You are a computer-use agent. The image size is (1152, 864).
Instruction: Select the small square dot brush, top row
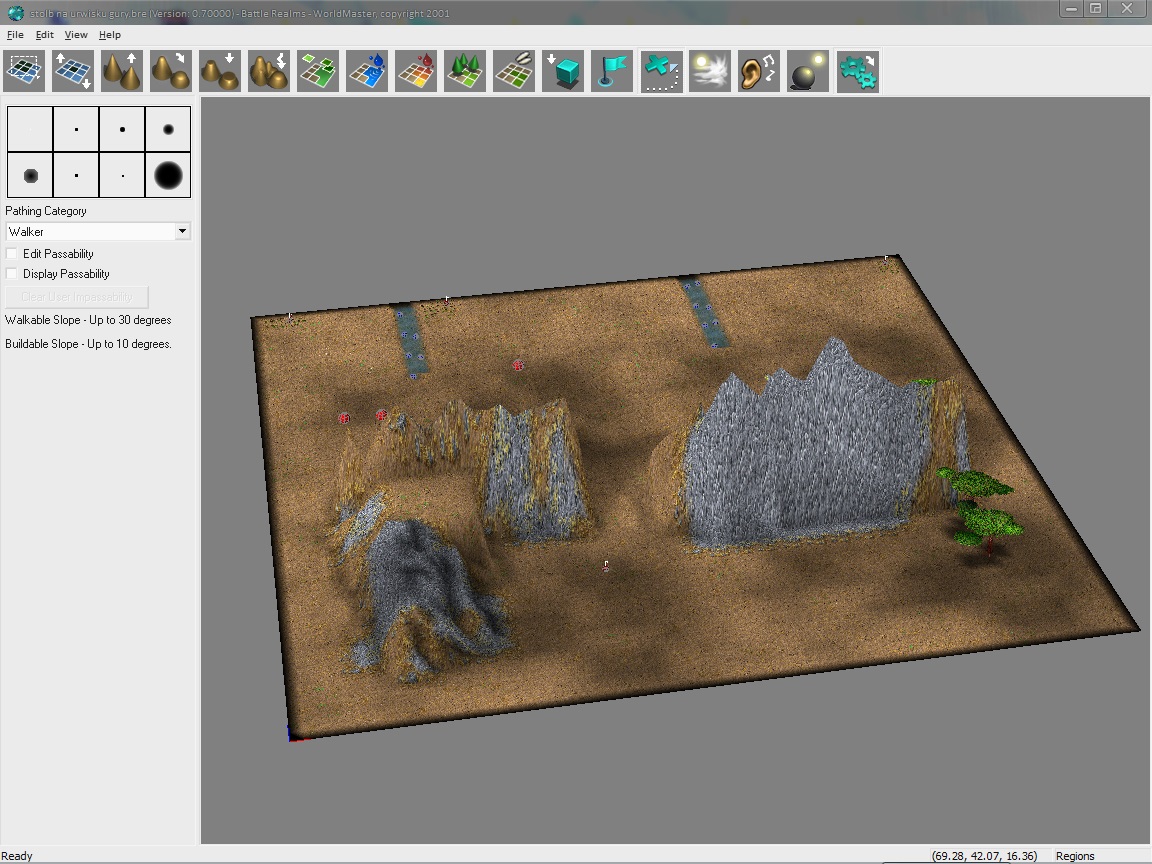(x=76, y=129)
